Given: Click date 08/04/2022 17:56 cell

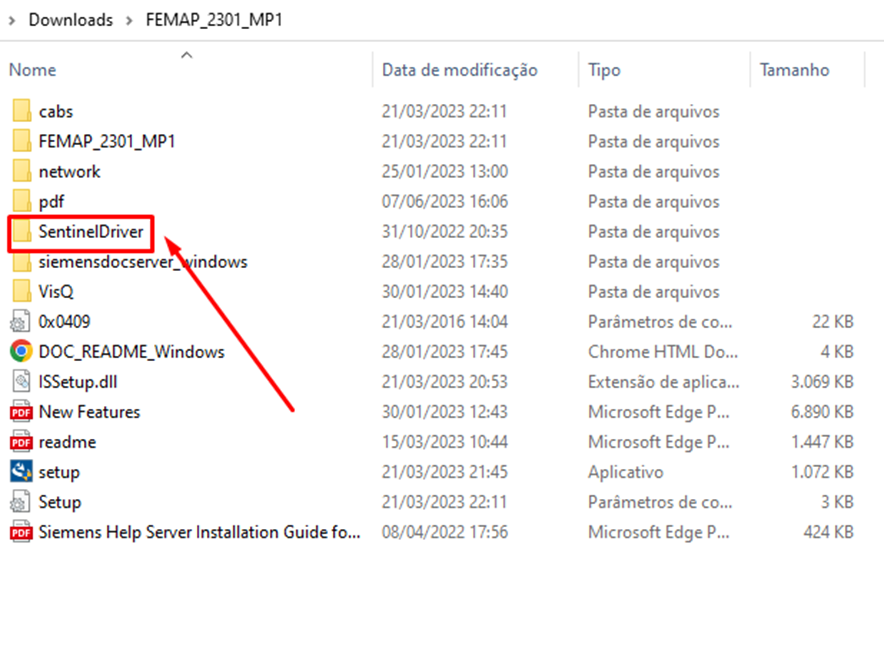Looking at the screenshot, I should pos(445,532).
